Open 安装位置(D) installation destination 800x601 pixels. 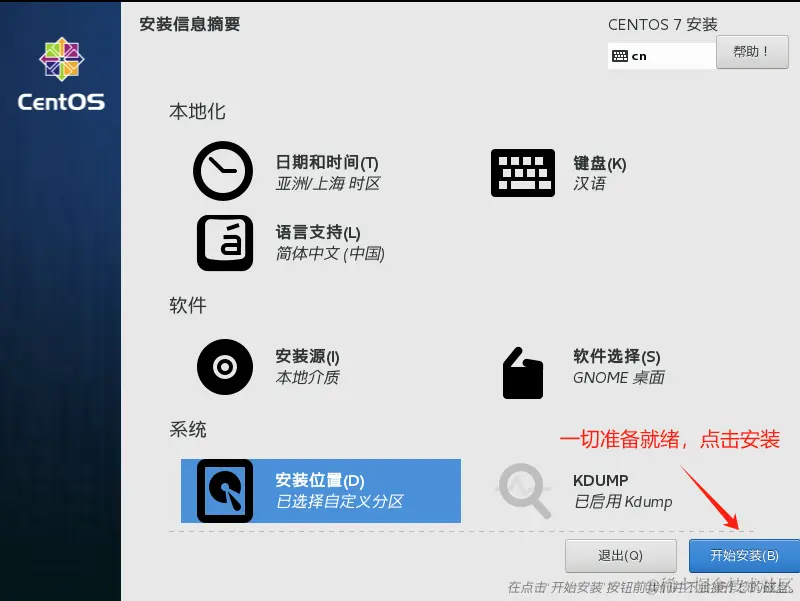(x=320, y=481)
